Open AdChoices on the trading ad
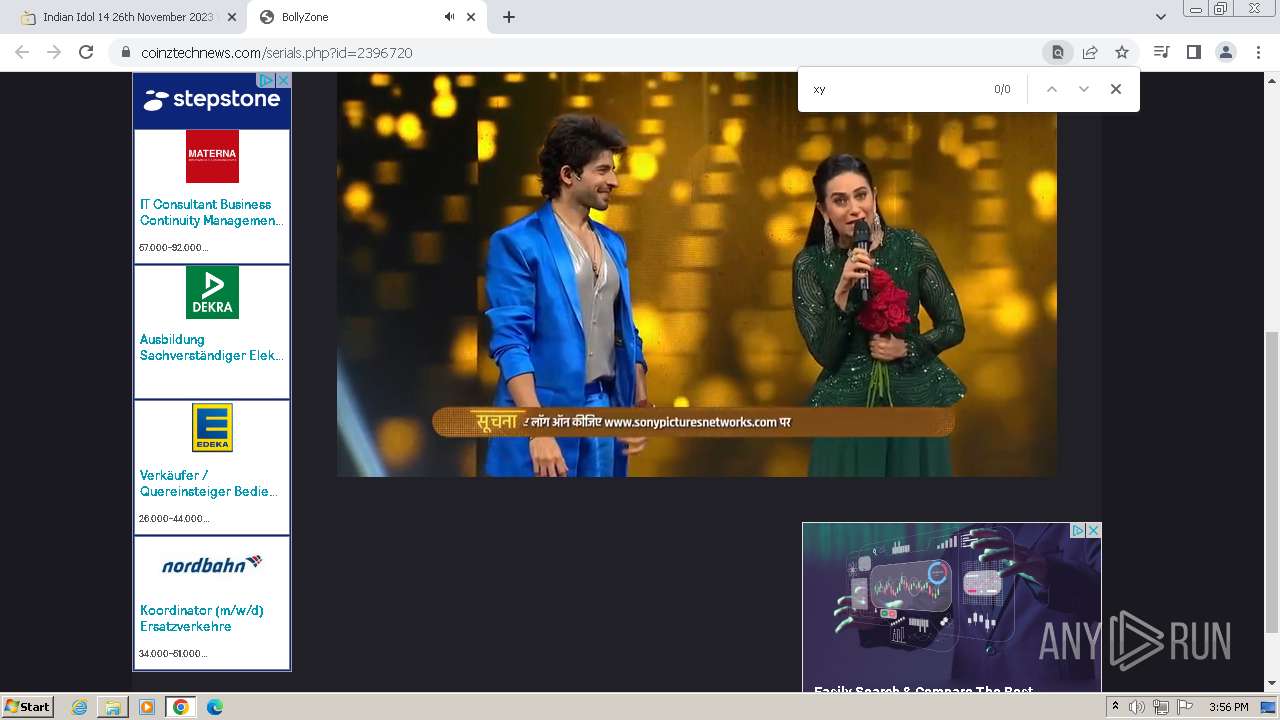1280x720 pixels. click(x=1078, y=531)
